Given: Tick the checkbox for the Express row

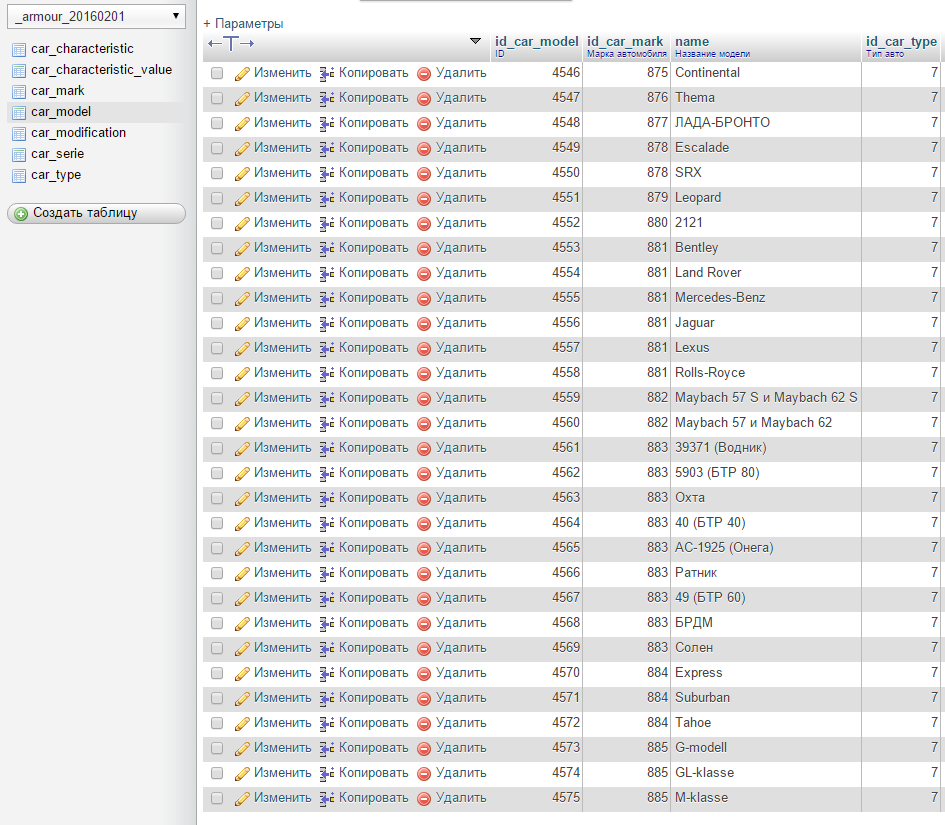Looking at the screenshot, I should coord(217,673).
